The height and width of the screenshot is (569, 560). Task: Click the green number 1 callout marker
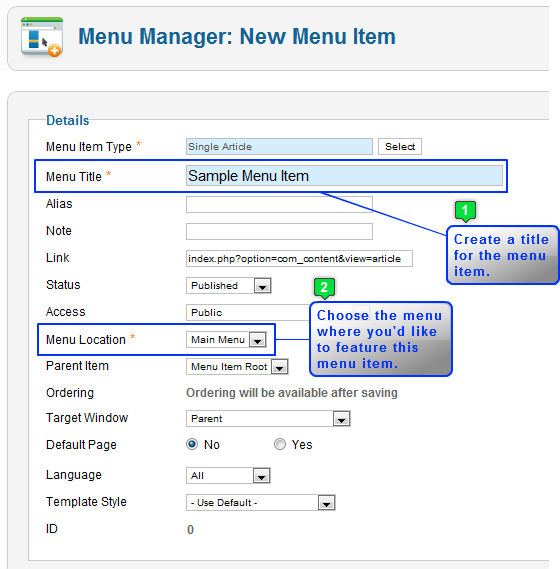[x=465, y=211]
